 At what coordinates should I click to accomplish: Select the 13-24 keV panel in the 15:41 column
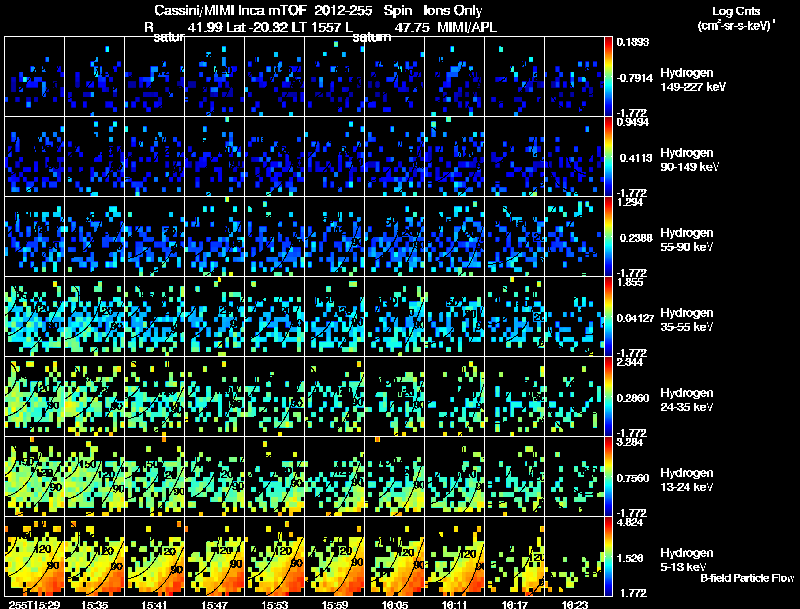155,476
